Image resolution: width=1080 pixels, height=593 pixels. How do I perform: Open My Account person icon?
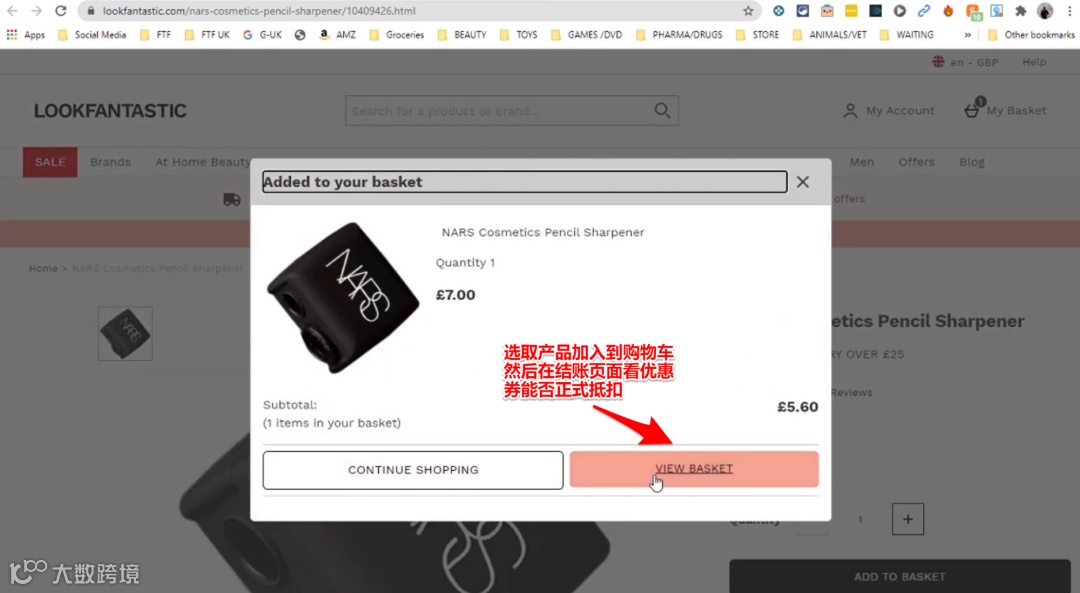click(851, 111)
